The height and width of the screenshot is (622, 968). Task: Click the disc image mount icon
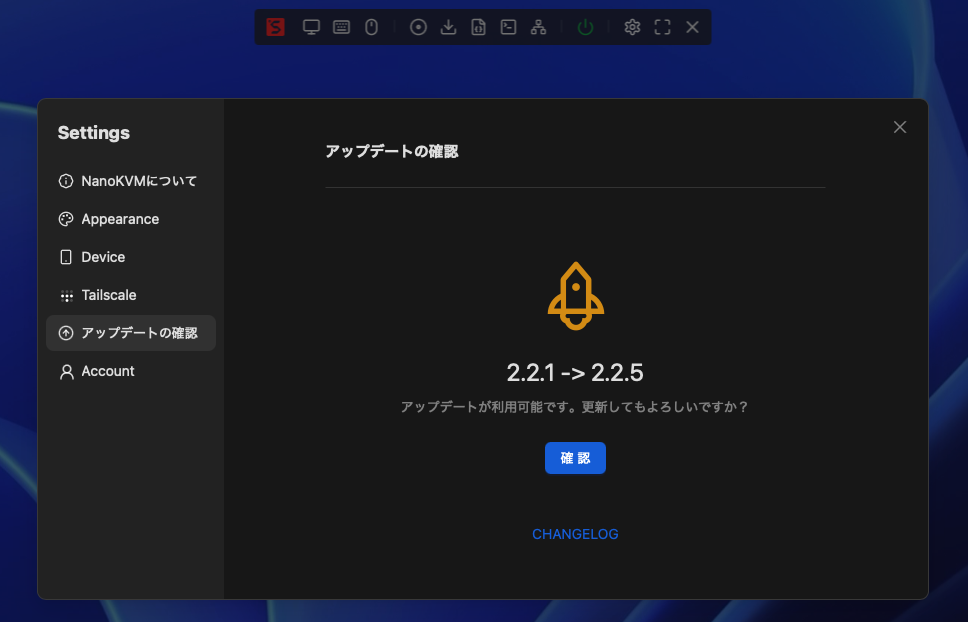tap(419, 27)
